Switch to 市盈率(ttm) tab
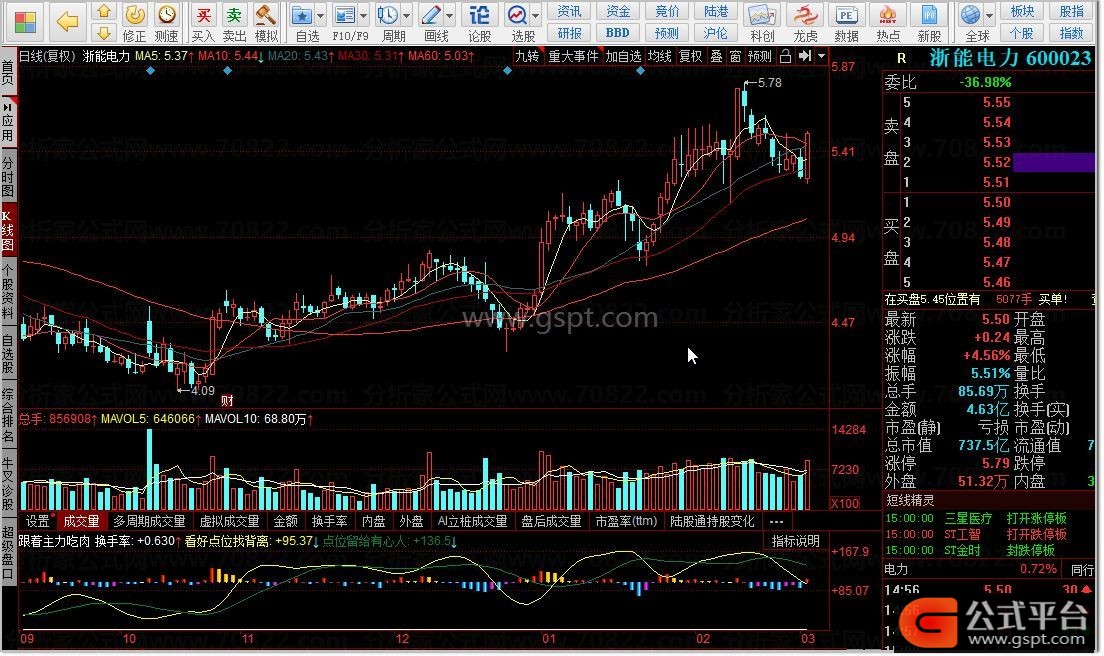This screenshot has width=1104, height=656. pyautogui.click(x=626, y=522)
